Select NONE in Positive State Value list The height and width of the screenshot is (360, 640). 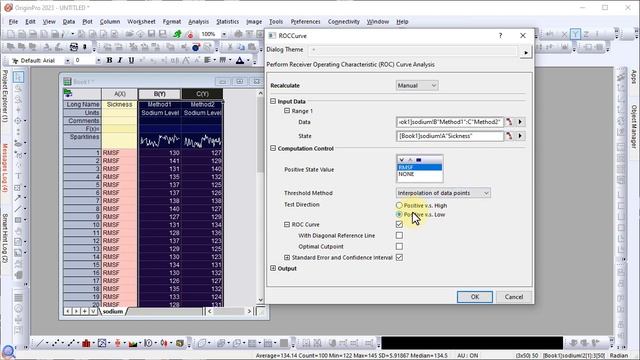pyautogui.click(x=419, y=174)
